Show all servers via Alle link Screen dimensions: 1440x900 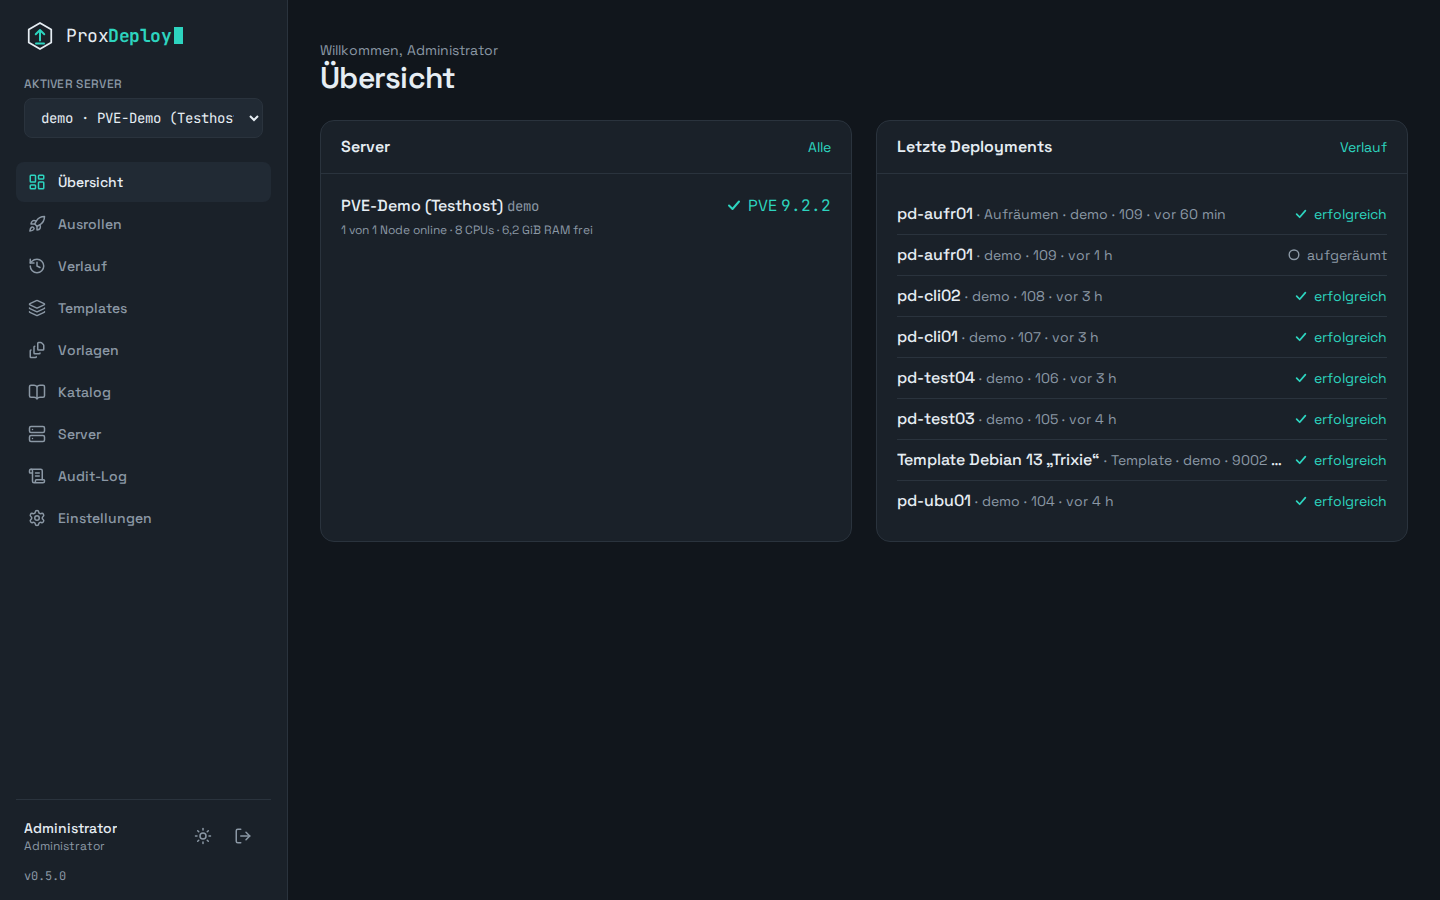(x=819, y=147)
